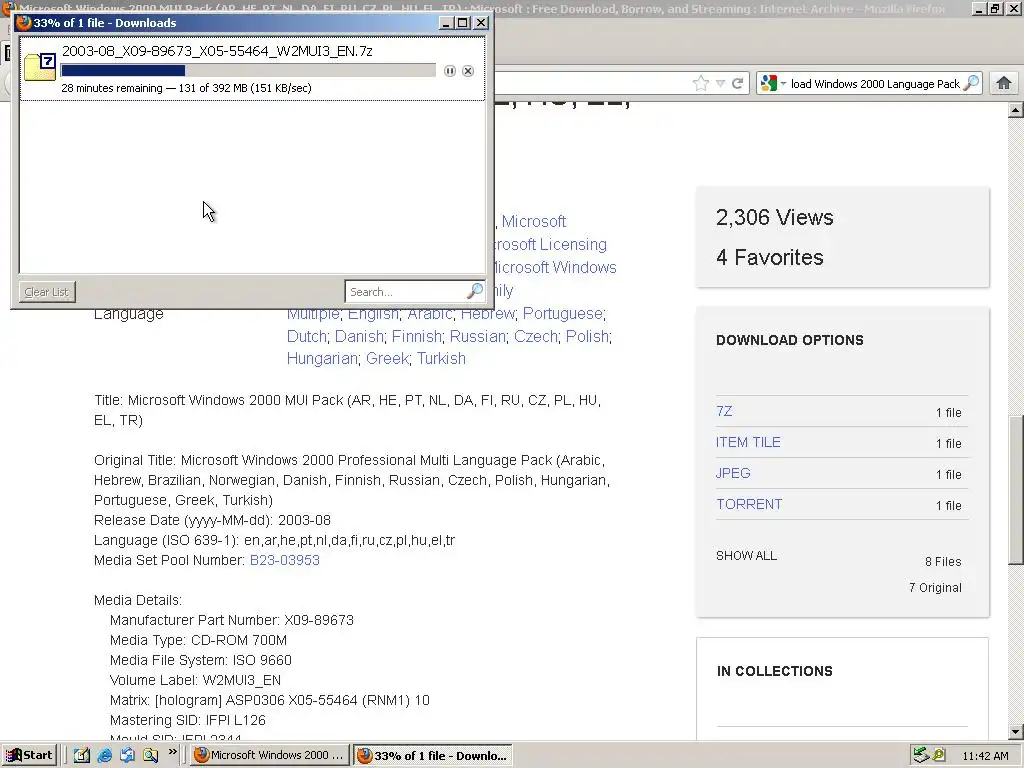Click the Microsoft Licensing link

point(550,244)
